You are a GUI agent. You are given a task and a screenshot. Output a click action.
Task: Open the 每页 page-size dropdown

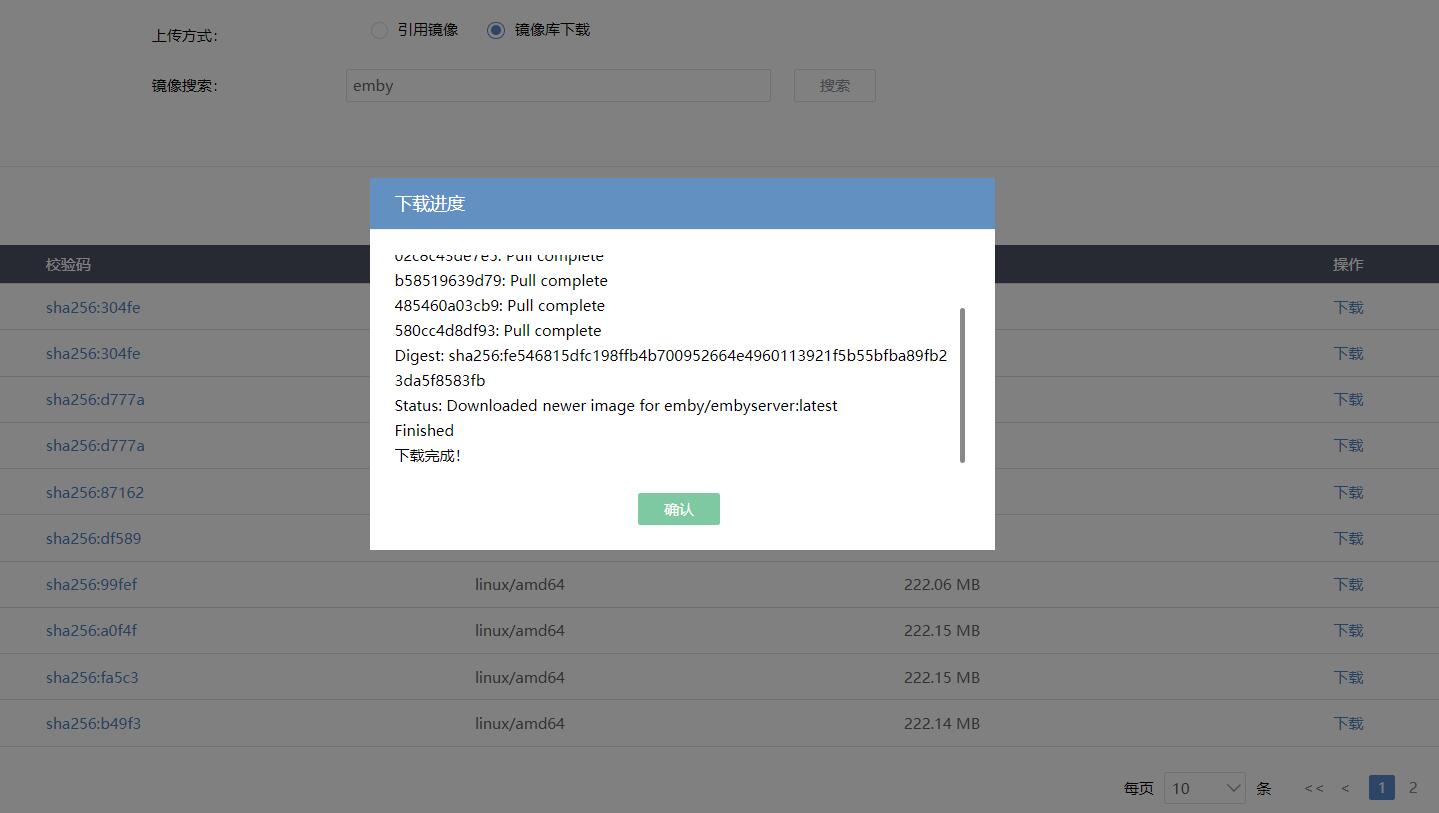1205,788
